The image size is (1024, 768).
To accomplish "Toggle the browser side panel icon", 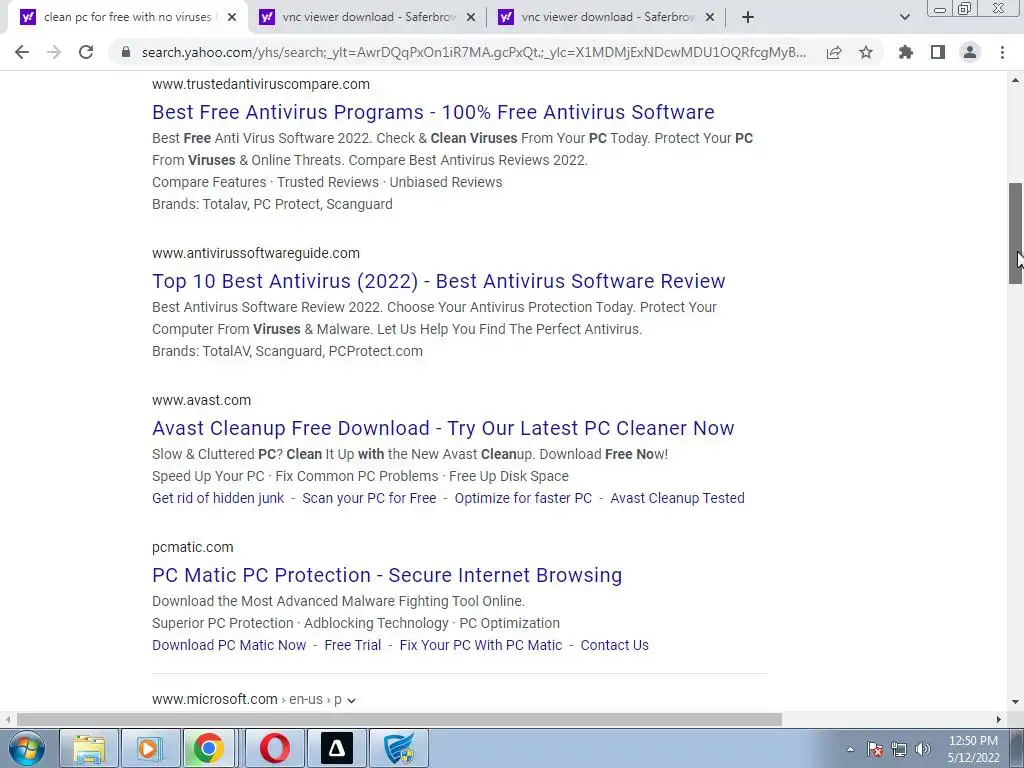I will [938, 52].
